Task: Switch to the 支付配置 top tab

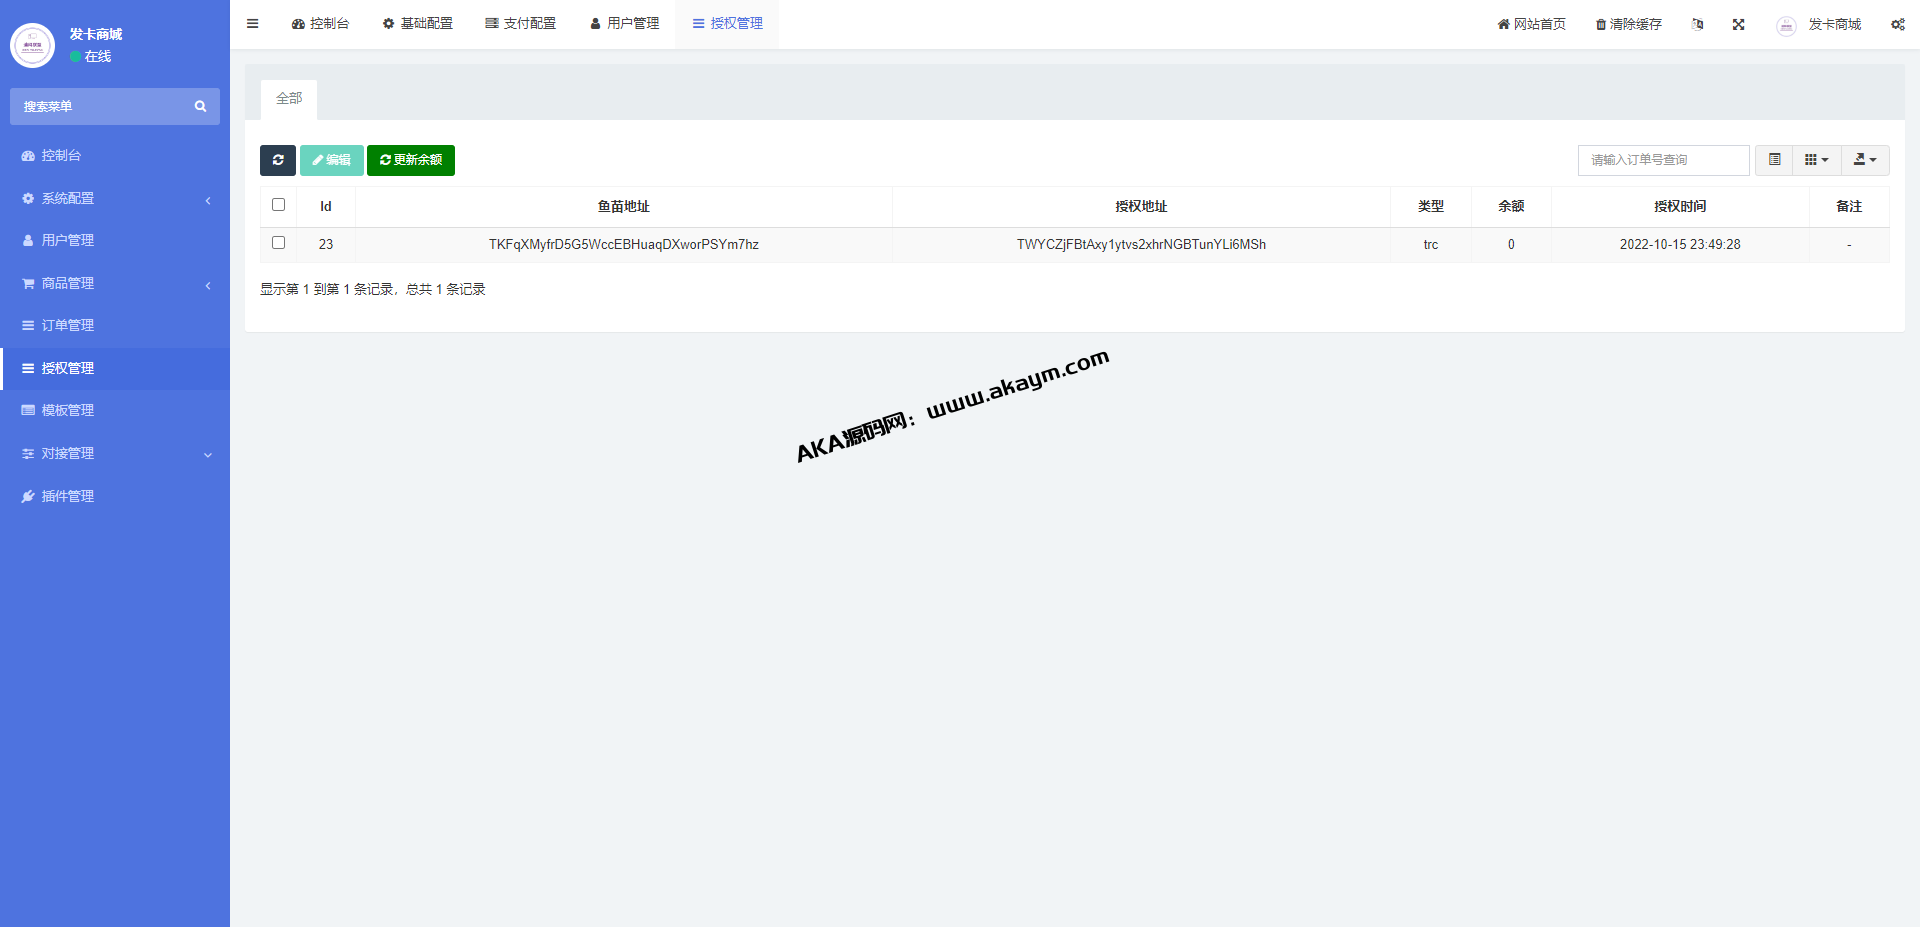Action: coord(520,24)
